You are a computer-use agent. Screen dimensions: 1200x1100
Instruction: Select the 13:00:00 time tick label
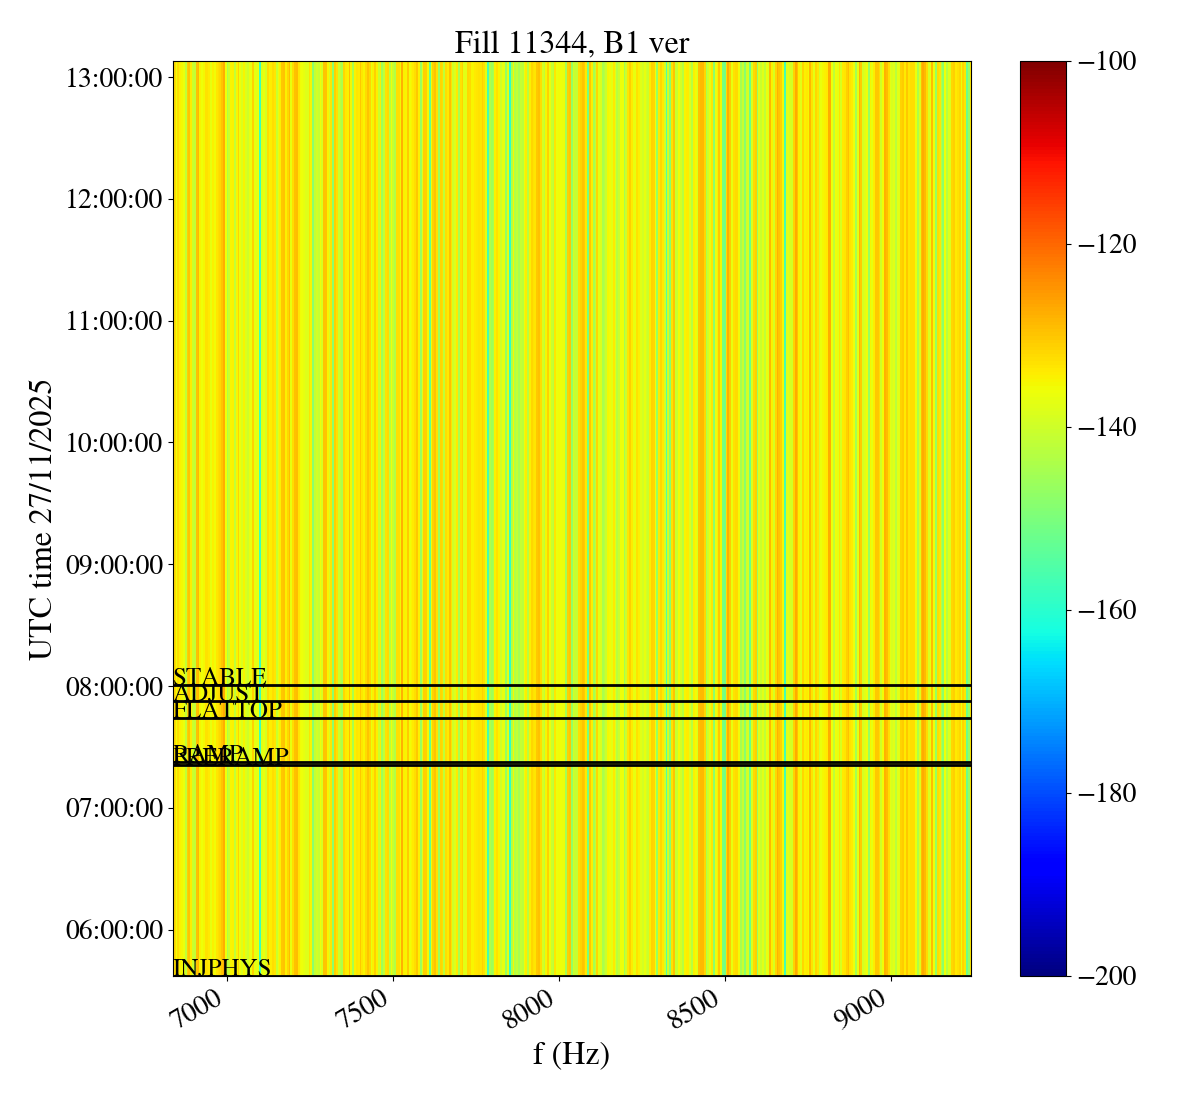[114, 78]
